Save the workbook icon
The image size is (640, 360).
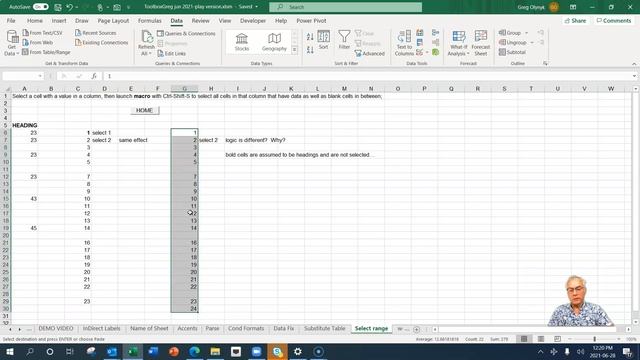coord(58,7)
